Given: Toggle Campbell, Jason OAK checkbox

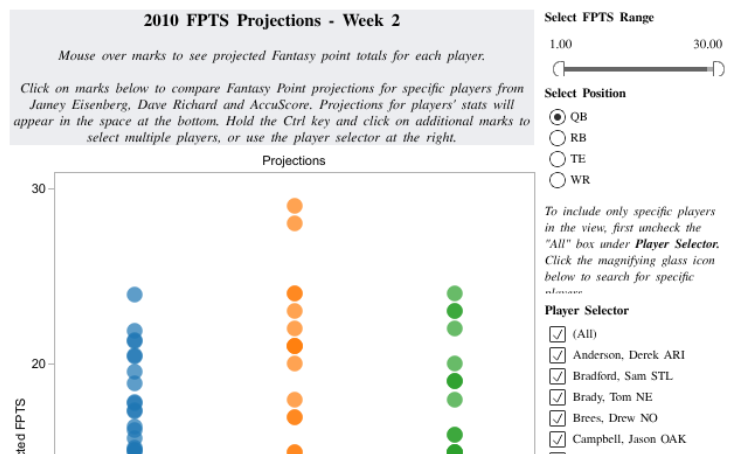Looking at the screenshot, I should [557, 439].
